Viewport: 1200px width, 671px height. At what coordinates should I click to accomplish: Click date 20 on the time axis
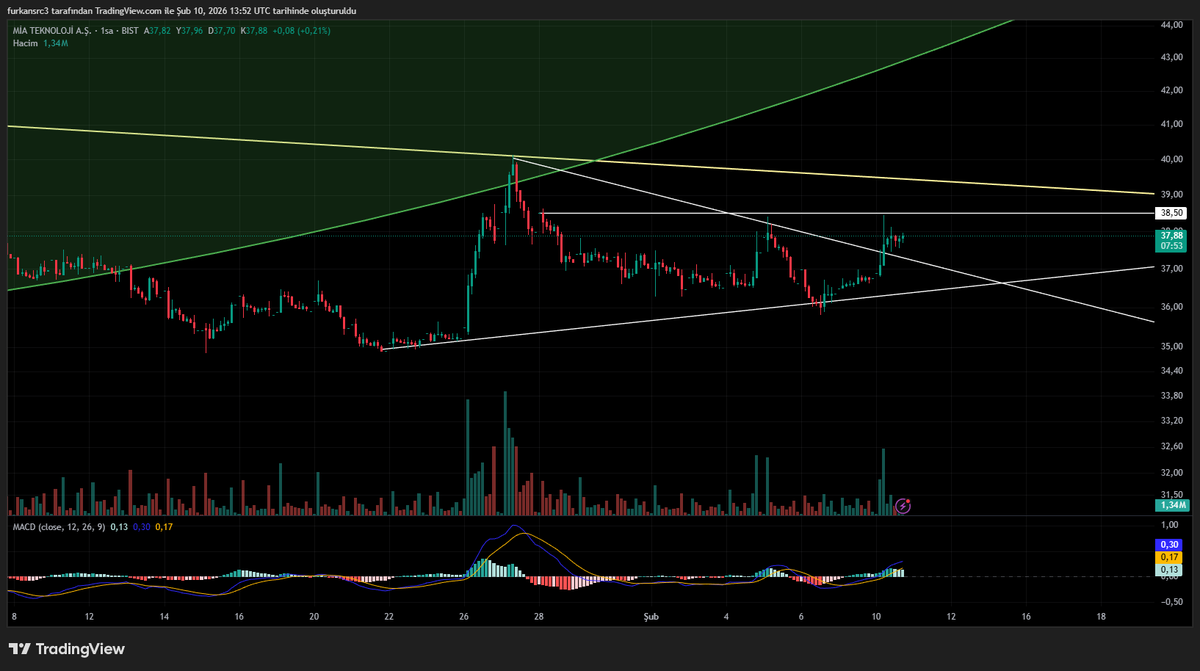click(x=314, y=617)
